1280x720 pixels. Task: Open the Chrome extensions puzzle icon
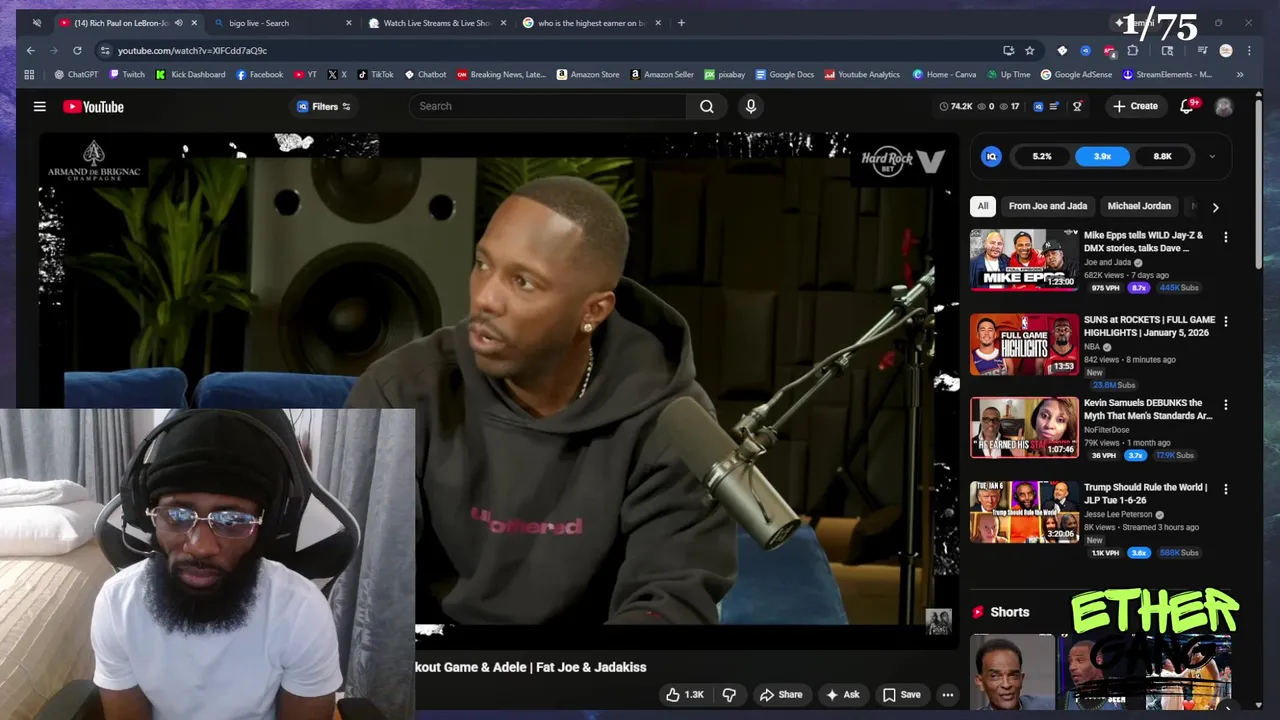point(1133,50)
